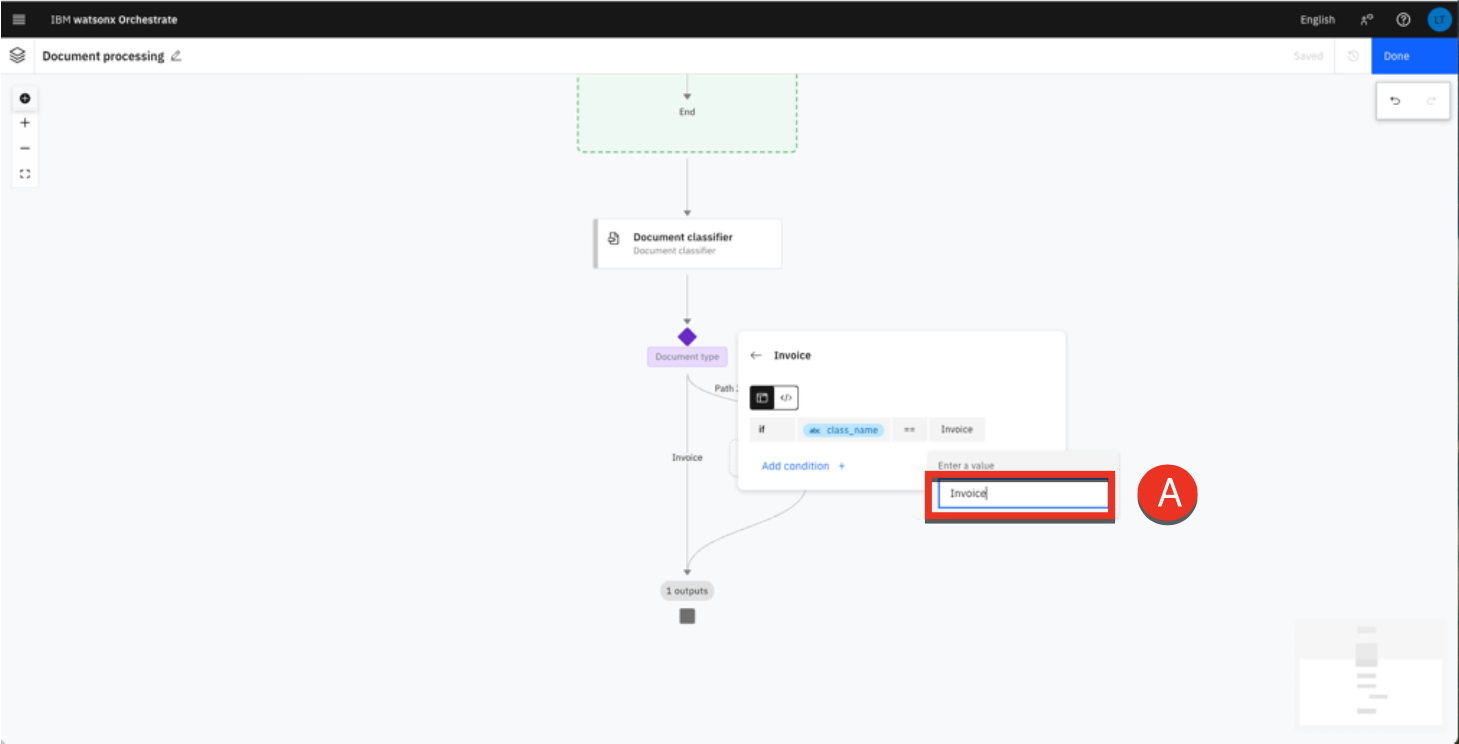
Task: Go back using the Invoice panel arrow
Action: click(756, 355)
